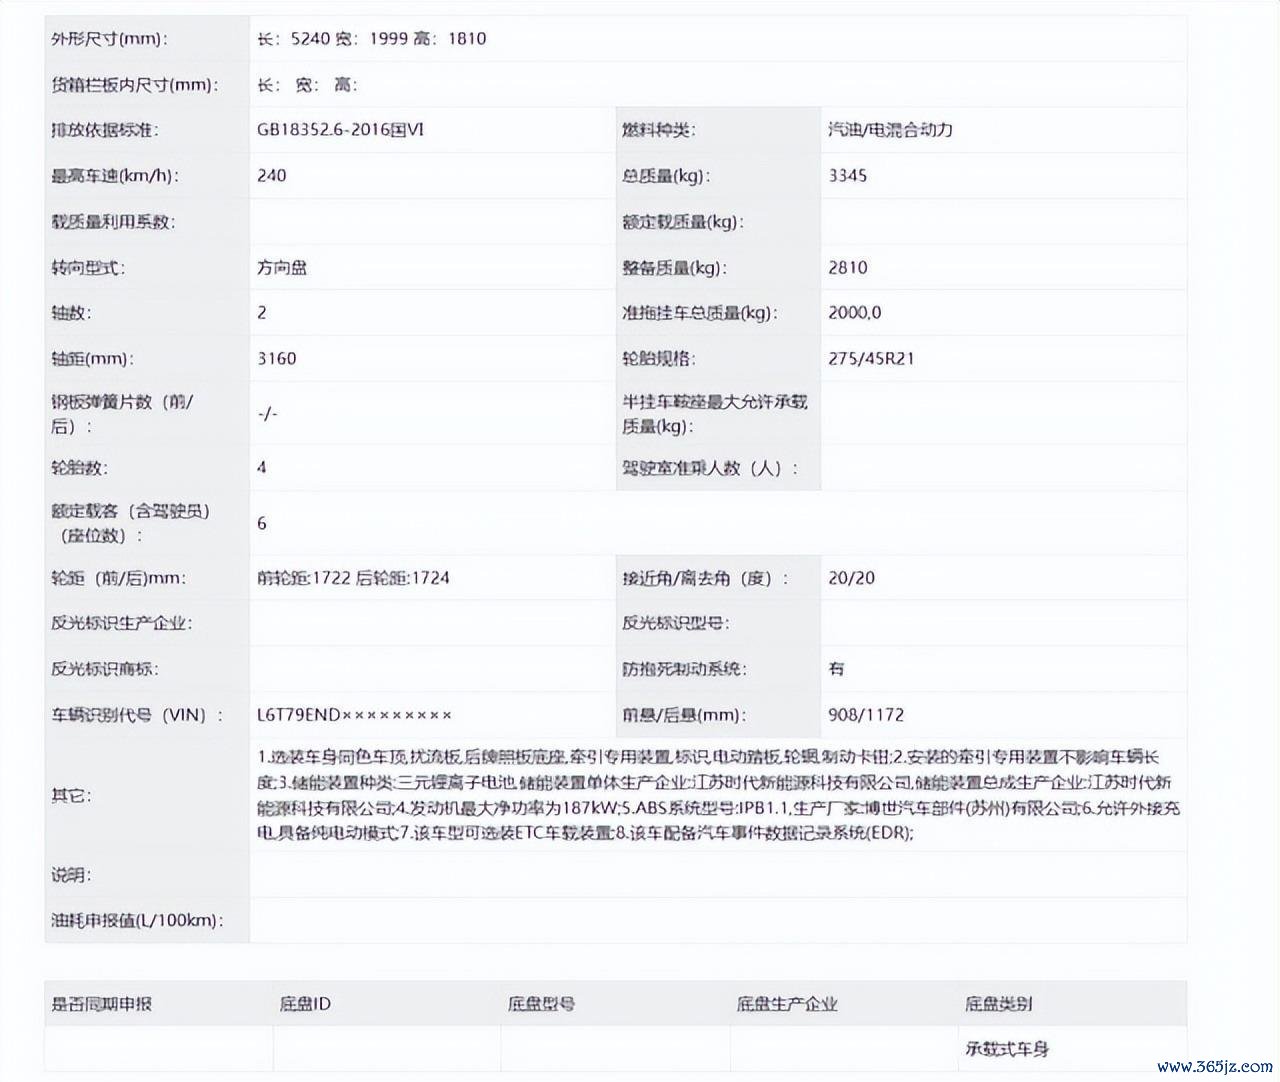Select the curb weight value 2810
This screenshot has height=1082, width=1280.
848,268
